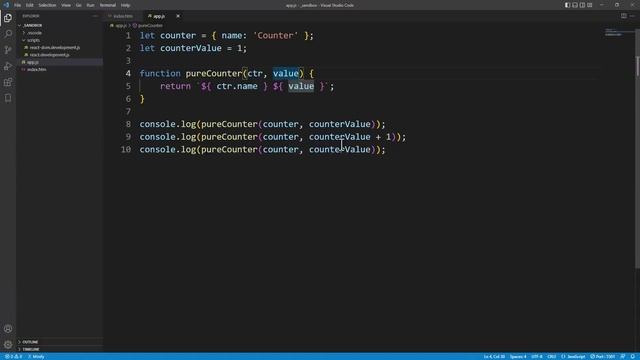Toggle Secondary Side Bar layout button
Image resolution: width=640 pixels, height=360 pixels.
pyautogui.click(x=582, y=5)
